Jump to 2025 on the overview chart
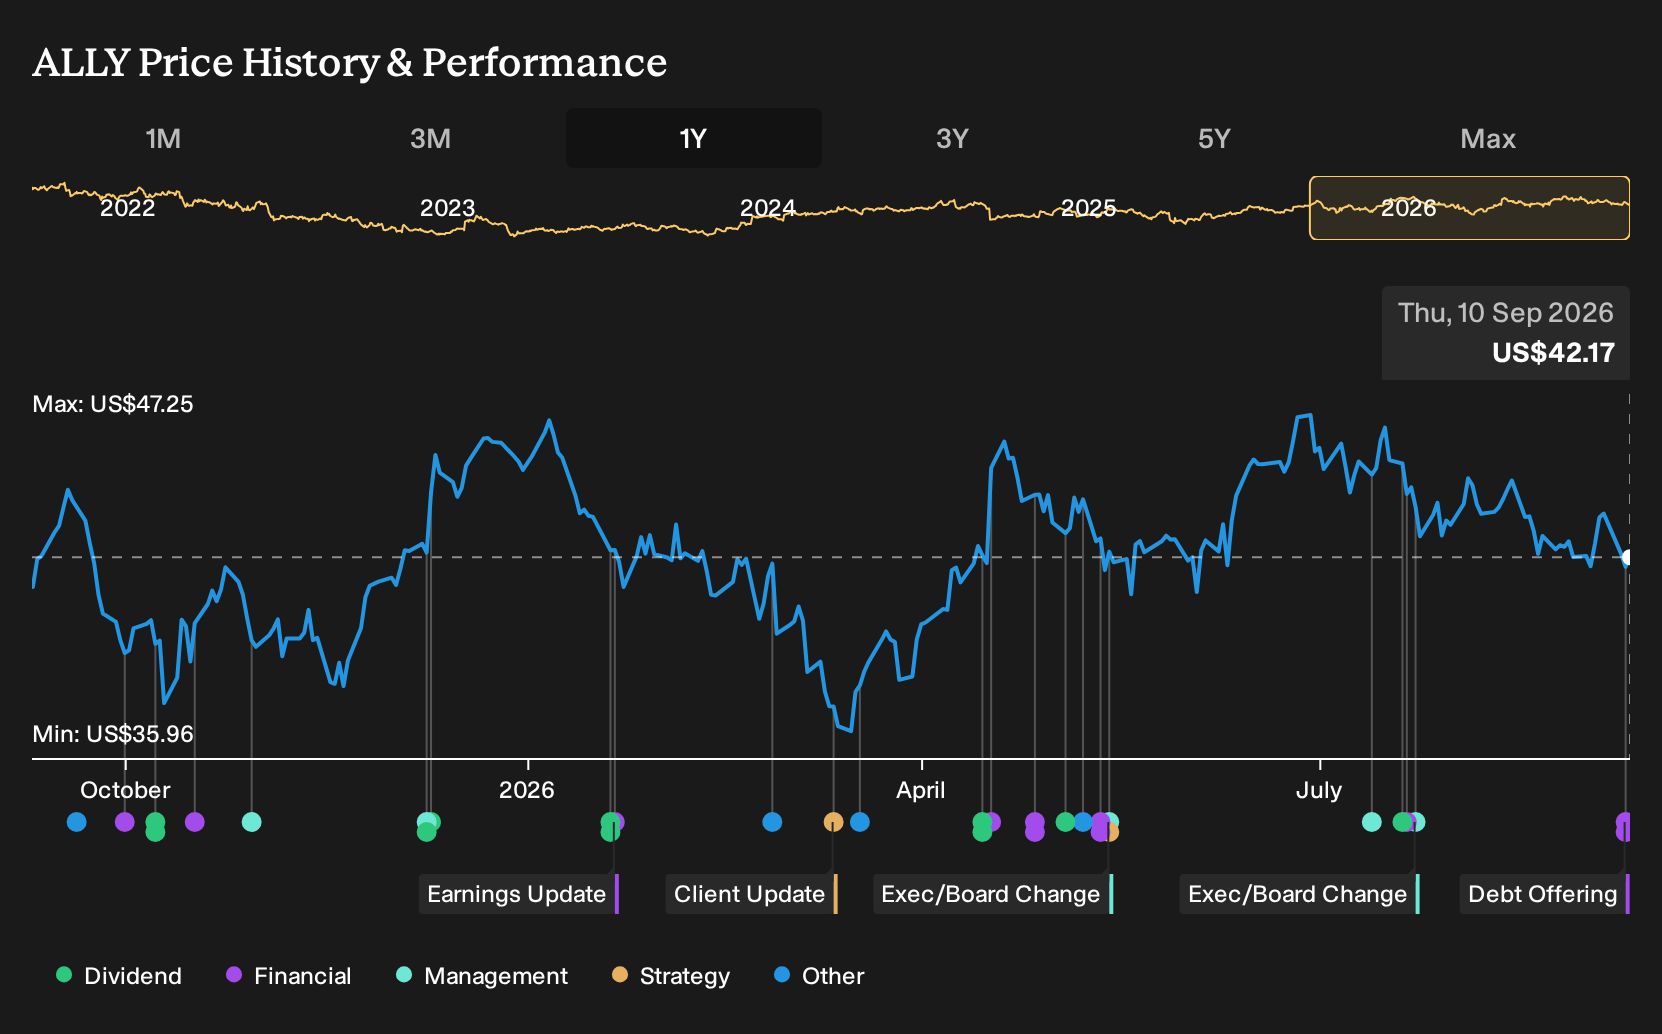Image resolution: width=1662 pixels, height=1034 pixels. click(x=1088, y=208)
